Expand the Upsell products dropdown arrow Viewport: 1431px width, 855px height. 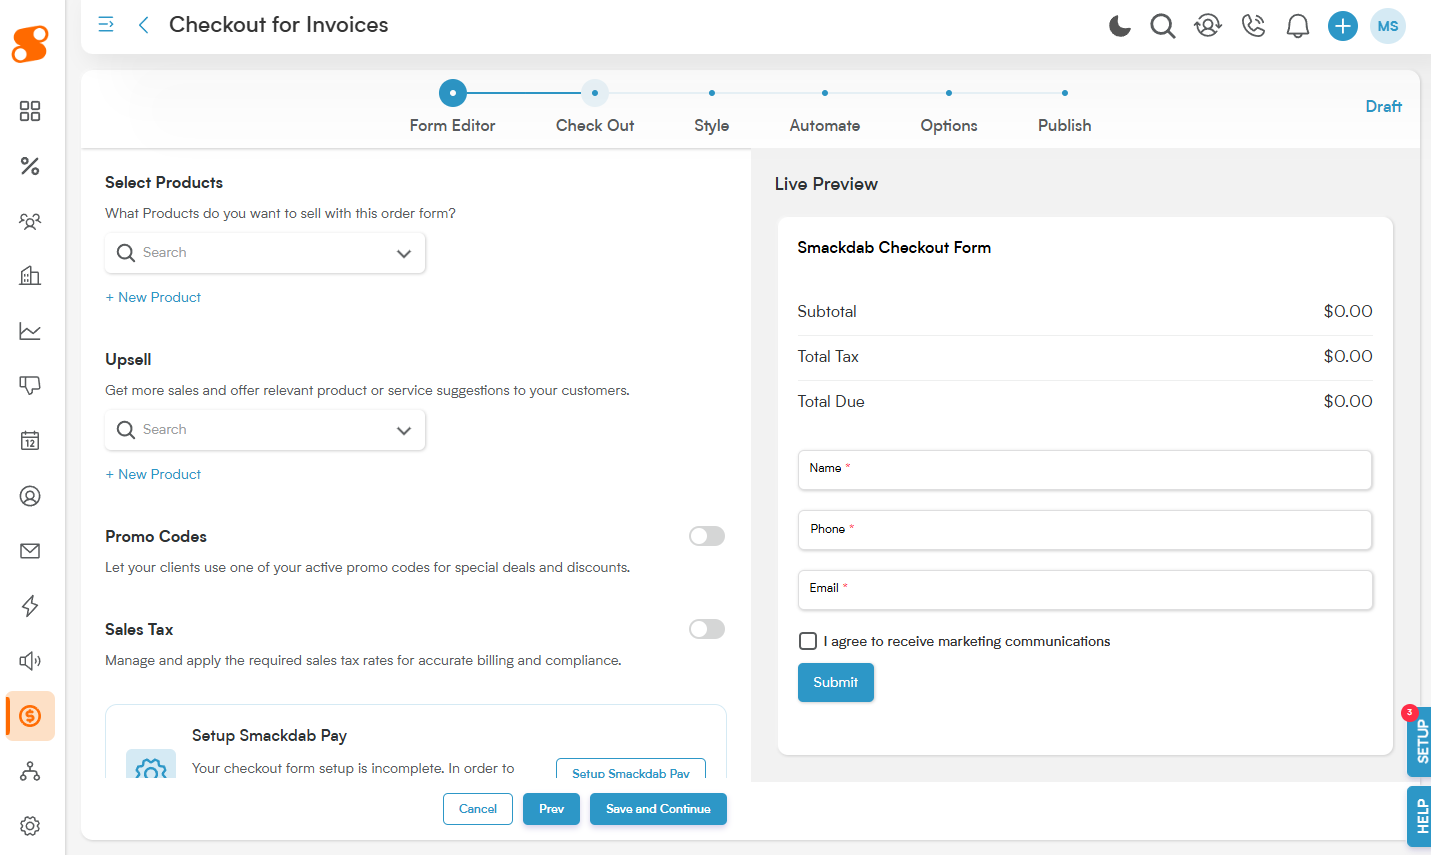(404, 431)
